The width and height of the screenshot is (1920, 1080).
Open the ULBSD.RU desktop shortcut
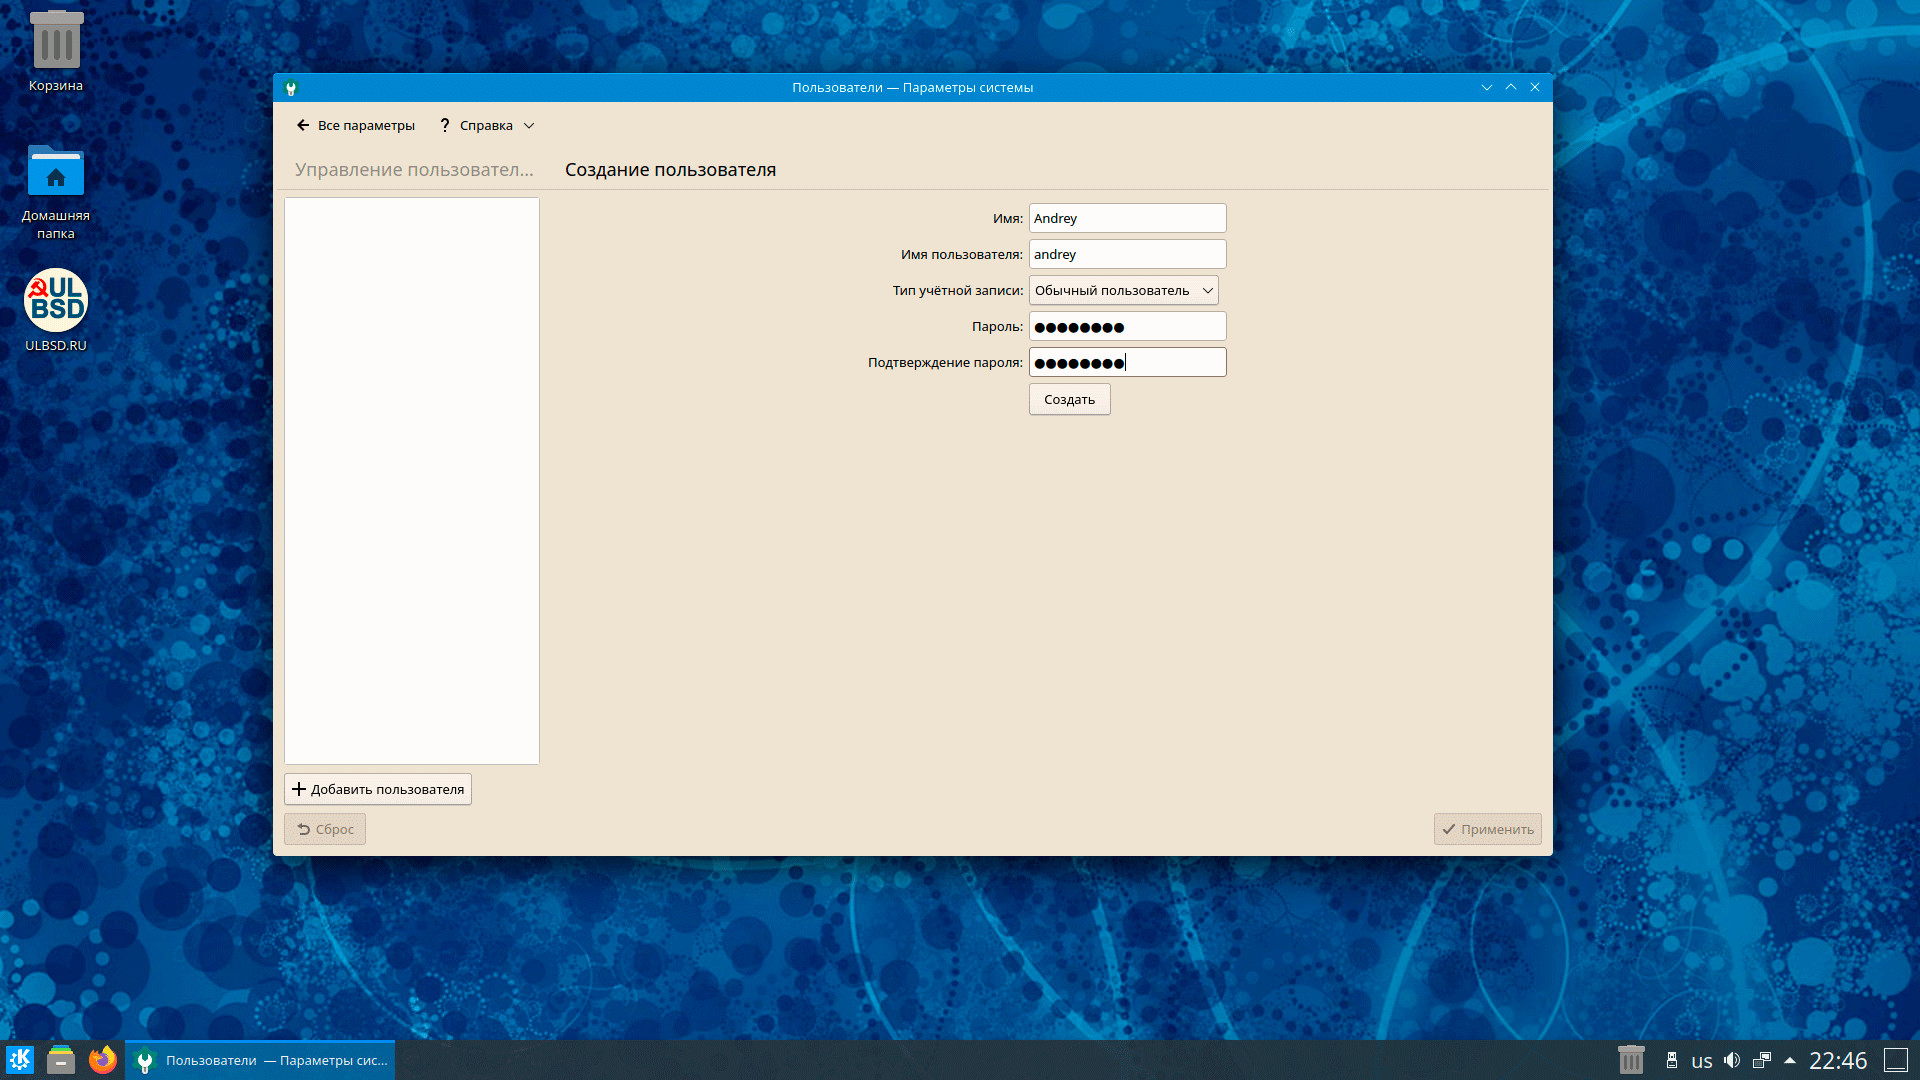(56, 300)
